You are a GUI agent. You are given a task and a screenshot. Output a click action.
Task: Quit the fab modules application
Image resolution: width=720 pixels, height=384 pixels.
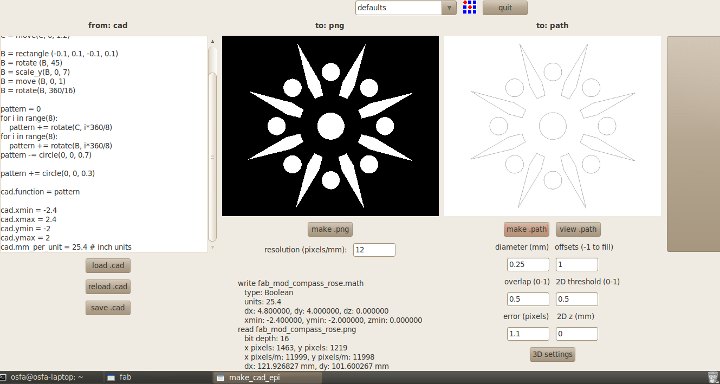(505, 7)
